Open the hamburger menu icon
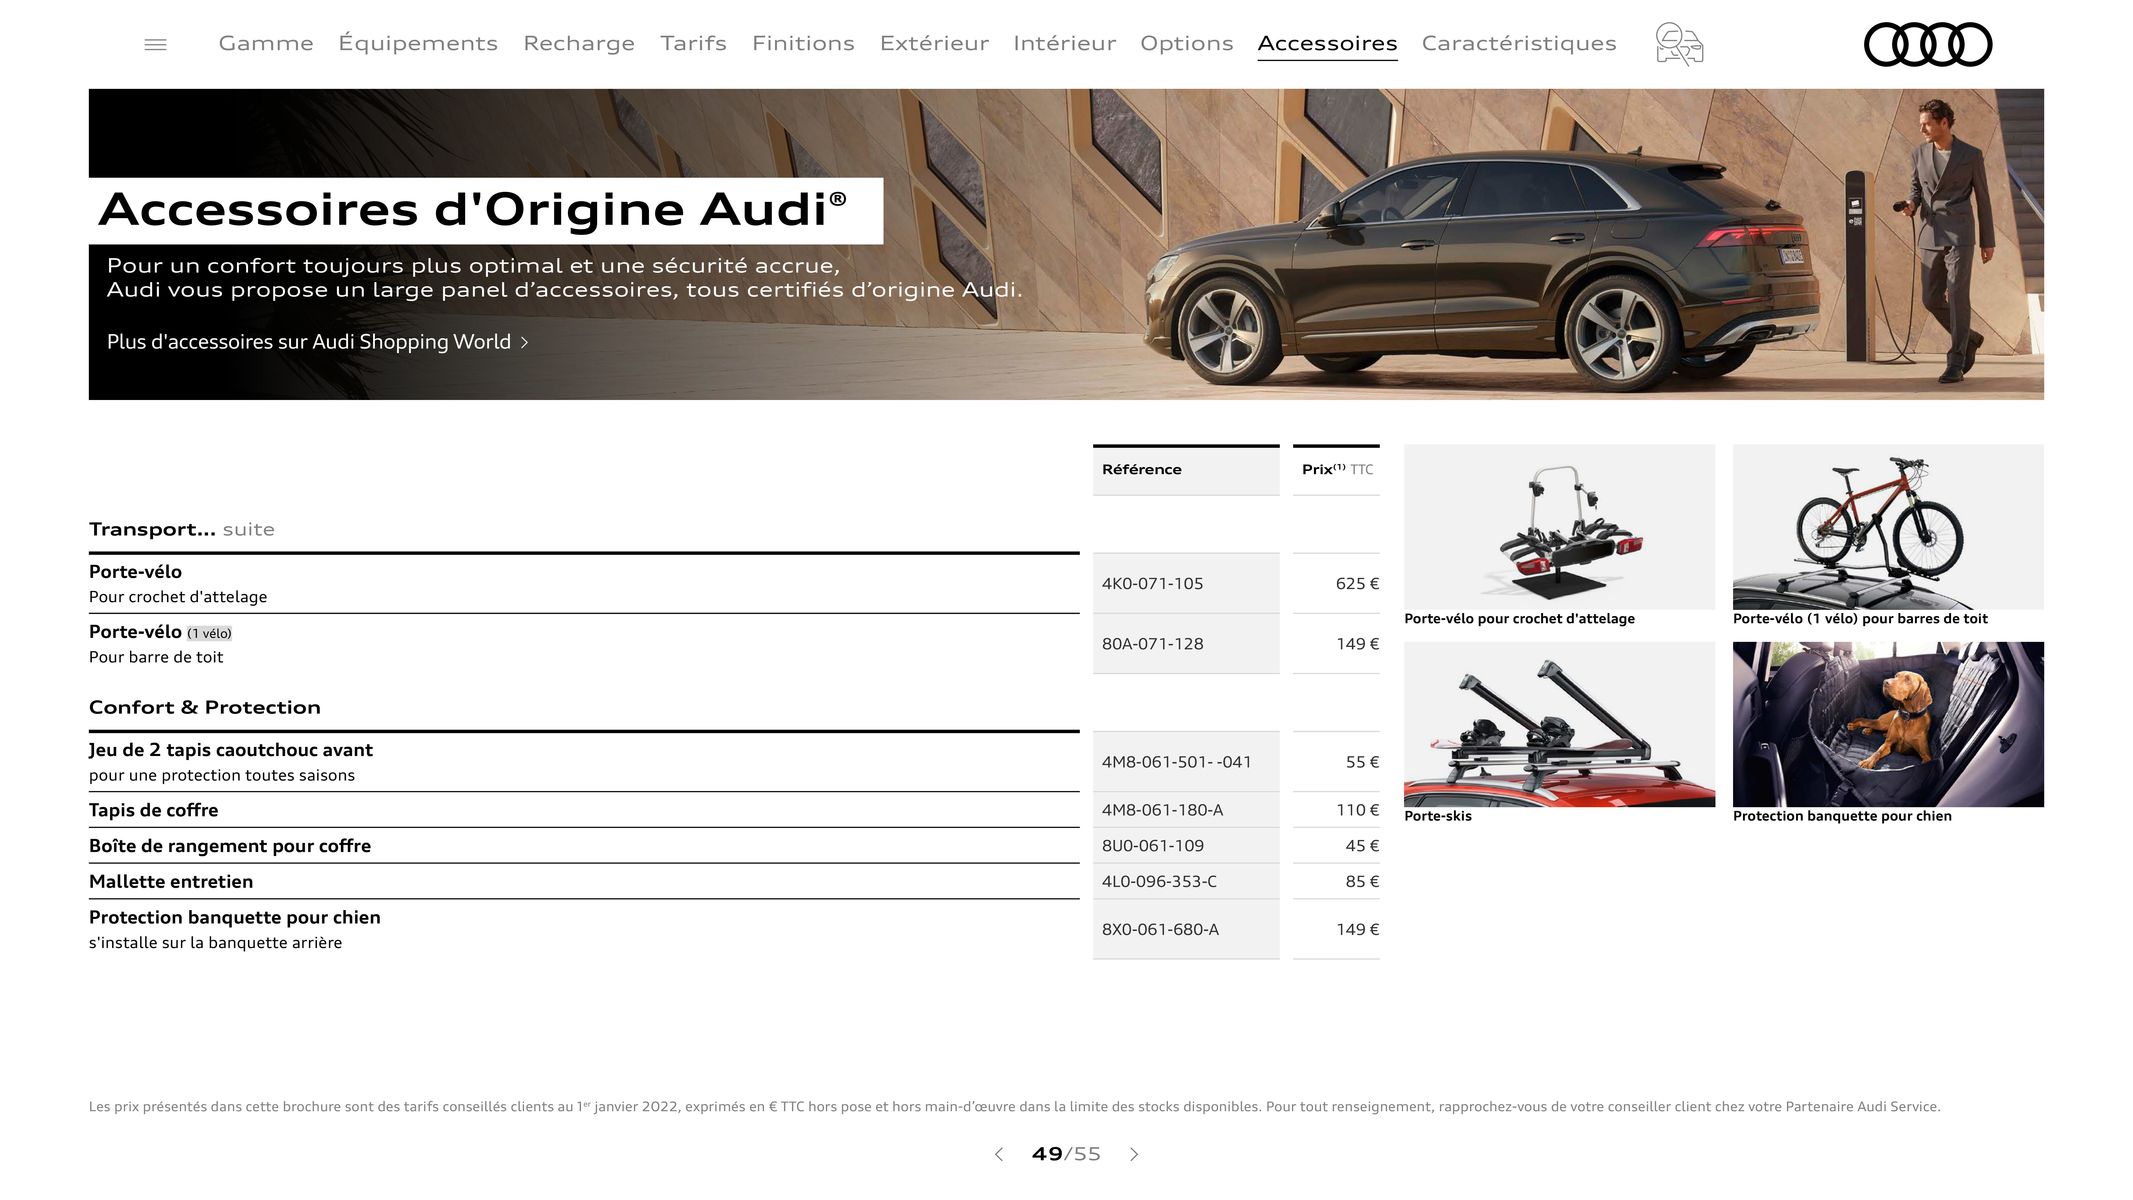Image resolution: width=2133 pixels, height=1200 pixels. click(155, 44)
